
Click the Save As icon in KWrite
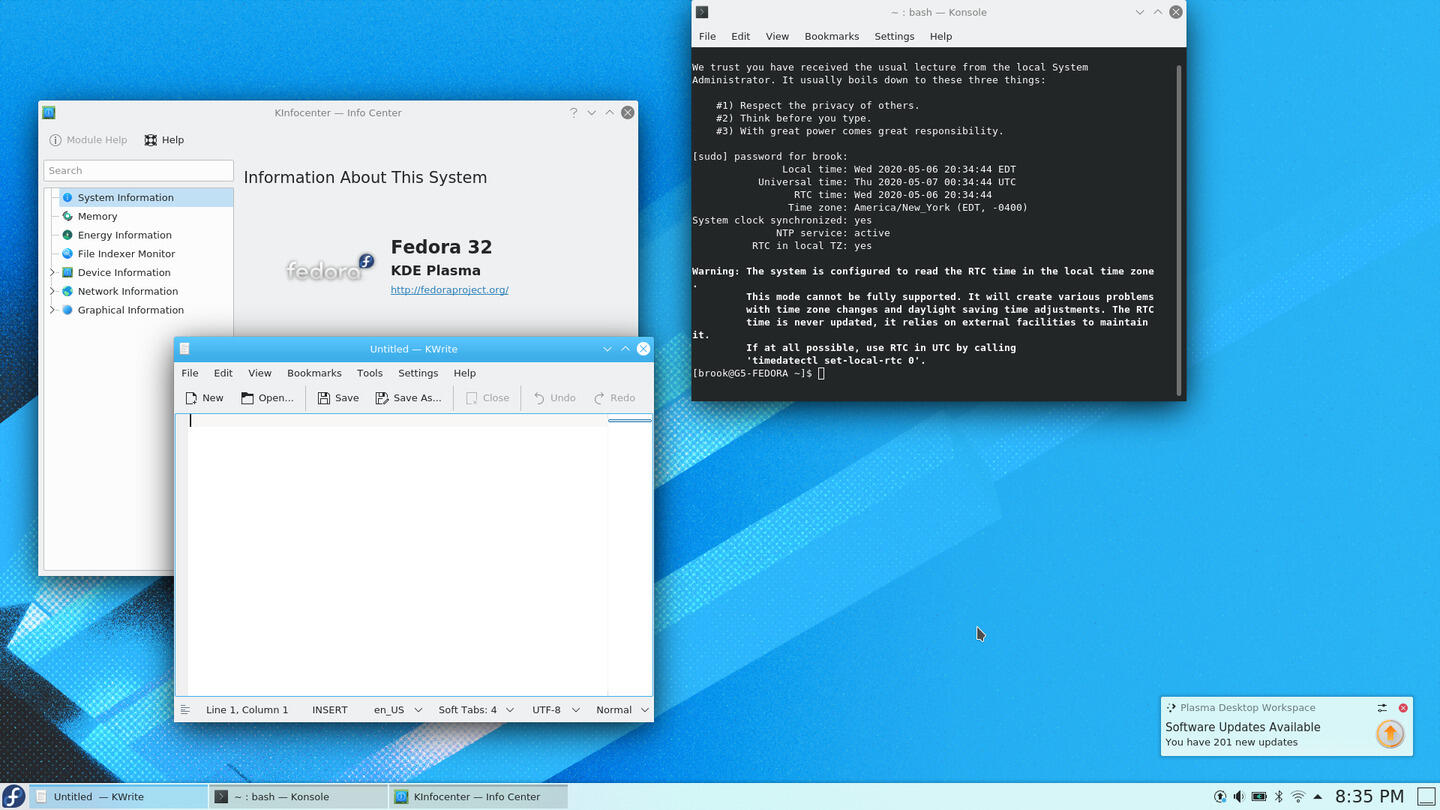tap(382, 398)
